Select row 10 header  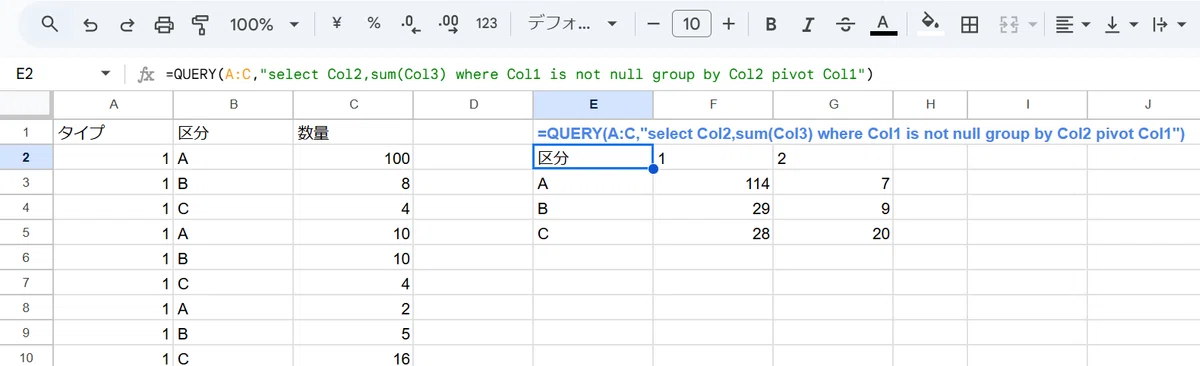[x=26, y=358]
